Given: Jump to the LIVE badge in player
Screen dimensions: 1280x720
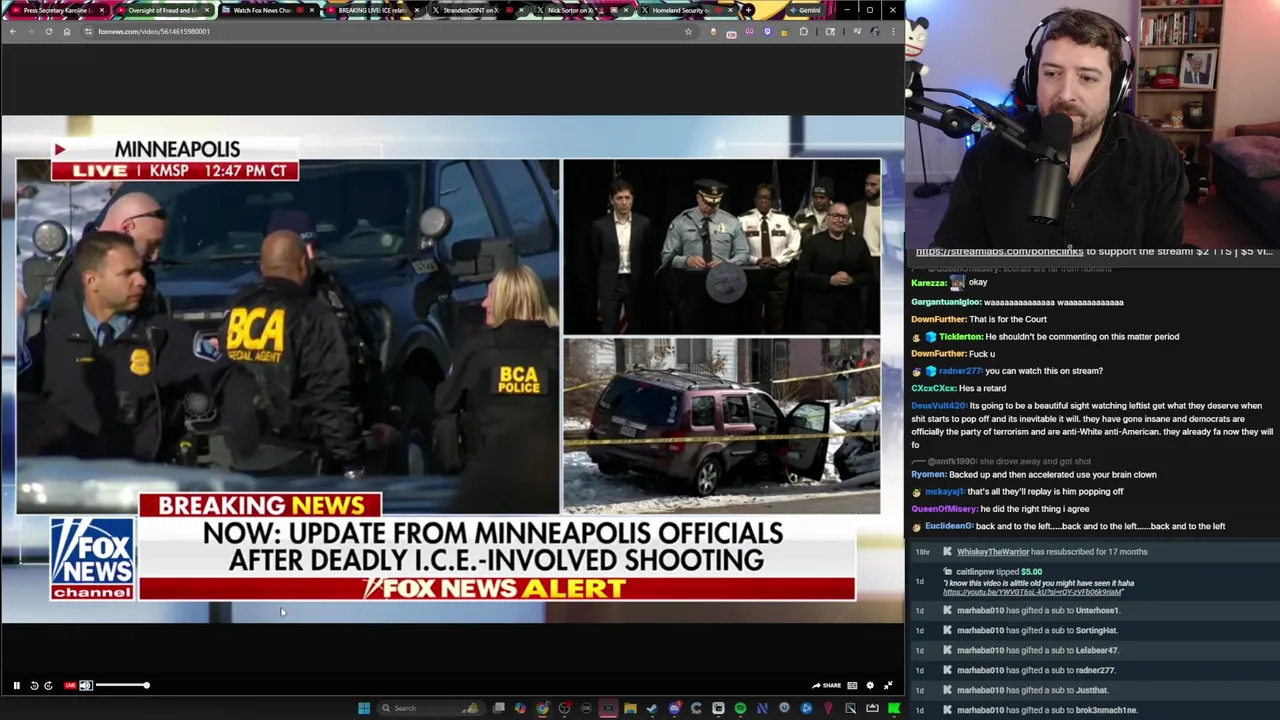Looking at the screenshot, I should [70, 685].
